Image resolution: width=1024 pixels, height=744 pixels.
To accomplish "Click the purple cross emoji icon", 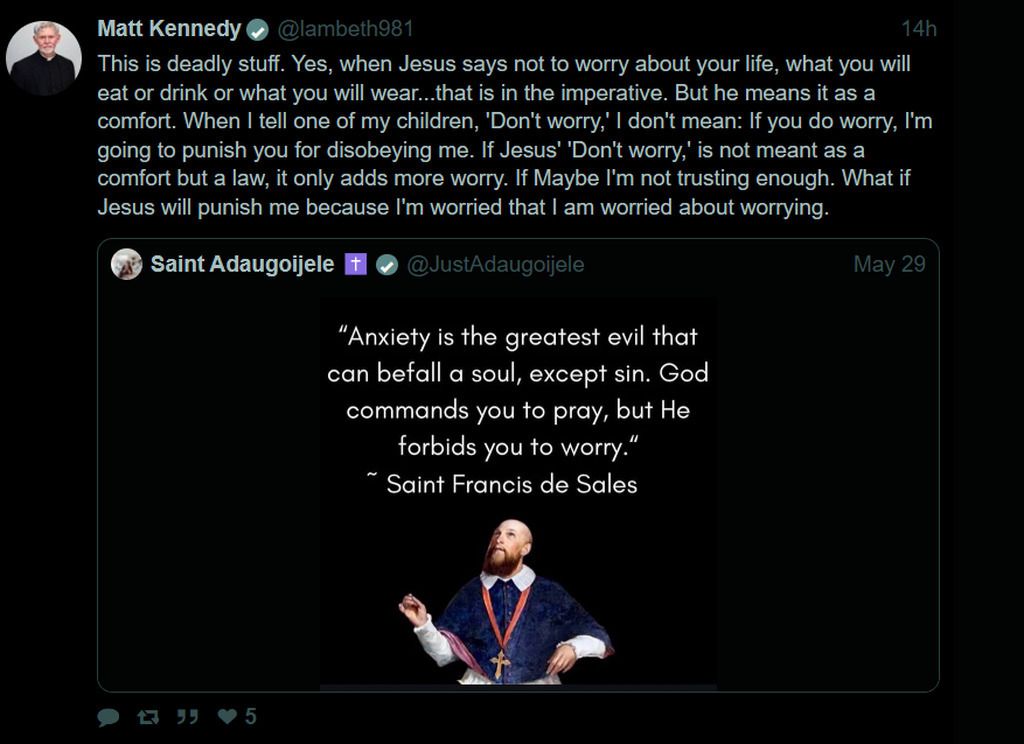I will pyautogui.click(x=355, y=264).
